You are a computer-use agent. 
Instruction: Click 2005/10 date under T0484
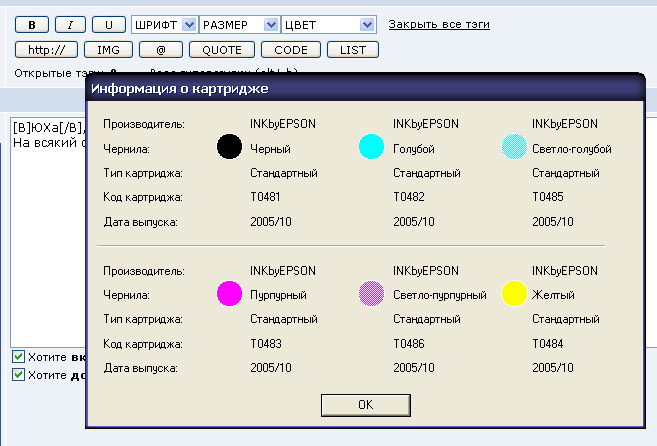coord(553,368)
